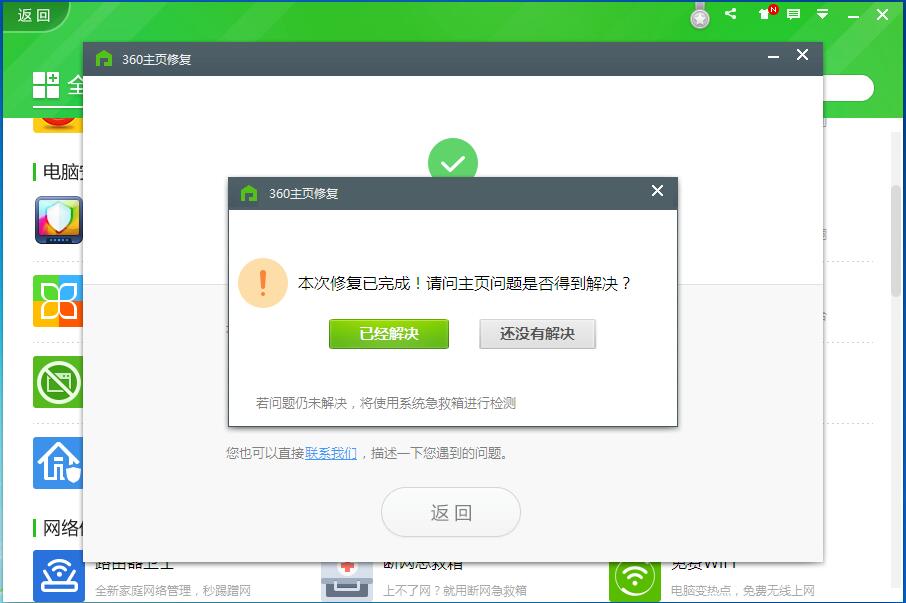Select the home-shield tool icon in sidebar
Image resolution: width=906 pixels, height=603 pixels.
(x=59, y=463)
